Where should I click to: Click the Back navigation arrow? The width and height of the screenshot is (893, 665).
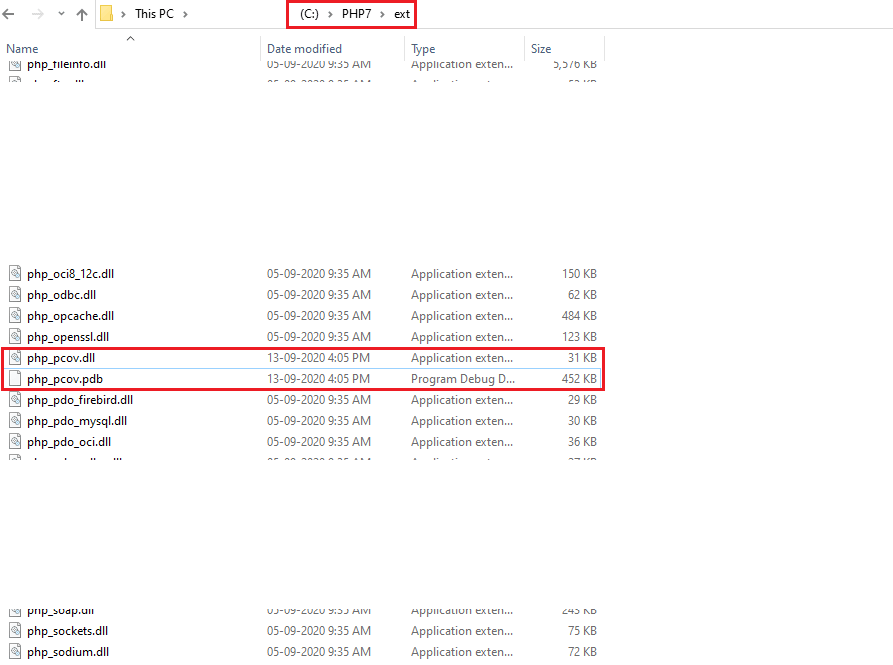click(x=9, y=15)
